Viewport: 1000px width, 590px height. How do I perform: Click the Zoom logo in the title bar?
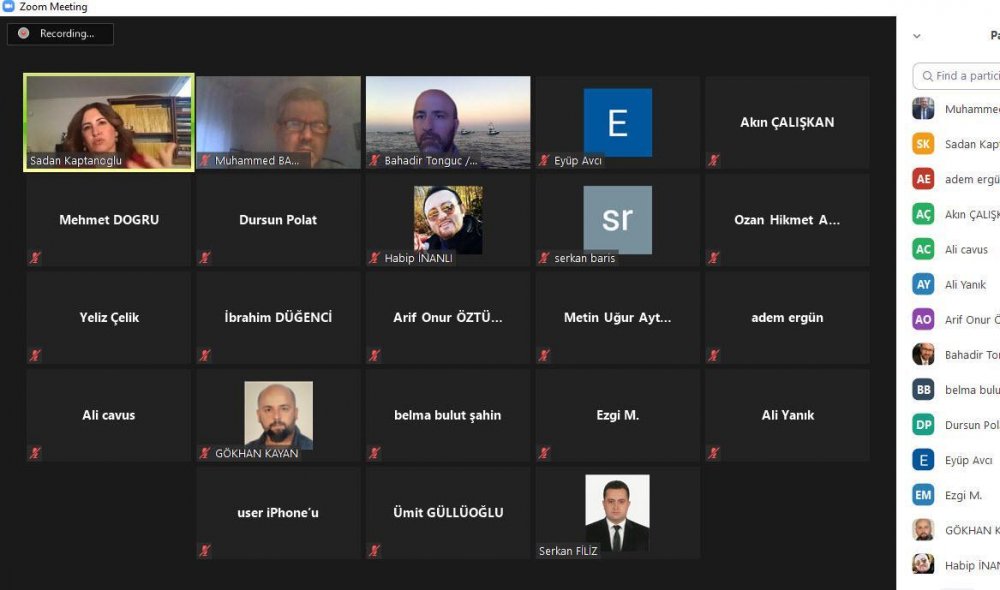pos(9,7)
